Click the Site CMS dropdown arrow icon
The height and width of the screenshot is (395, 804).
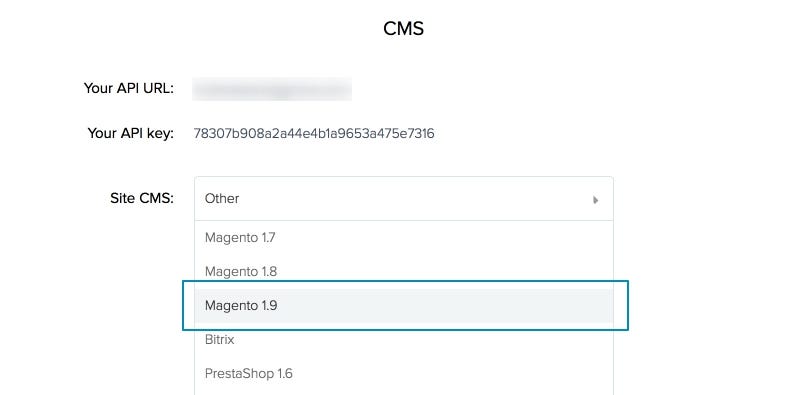(595, 200)
